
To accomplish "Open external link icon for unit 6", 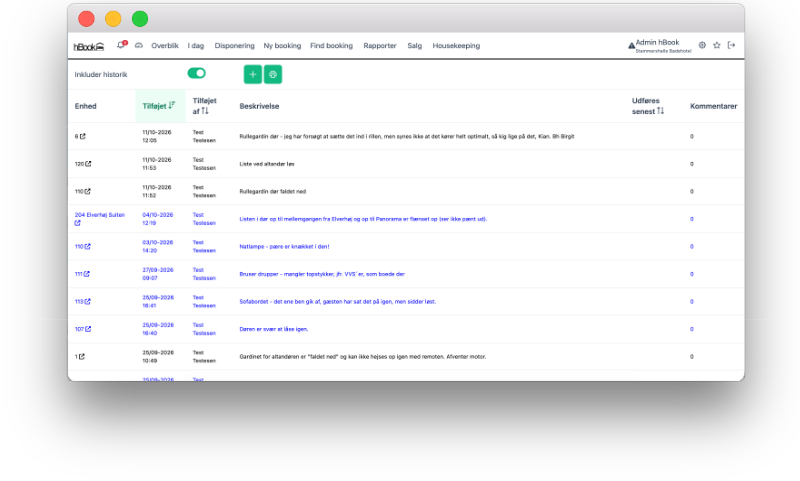I will [83, 136].
